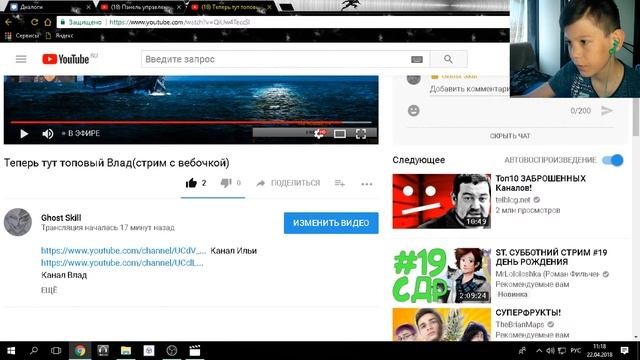
Task: Open Топ10 ЗАБРОШЕННЫХ Каналов thumbnail
Action: tap(442, 201)
